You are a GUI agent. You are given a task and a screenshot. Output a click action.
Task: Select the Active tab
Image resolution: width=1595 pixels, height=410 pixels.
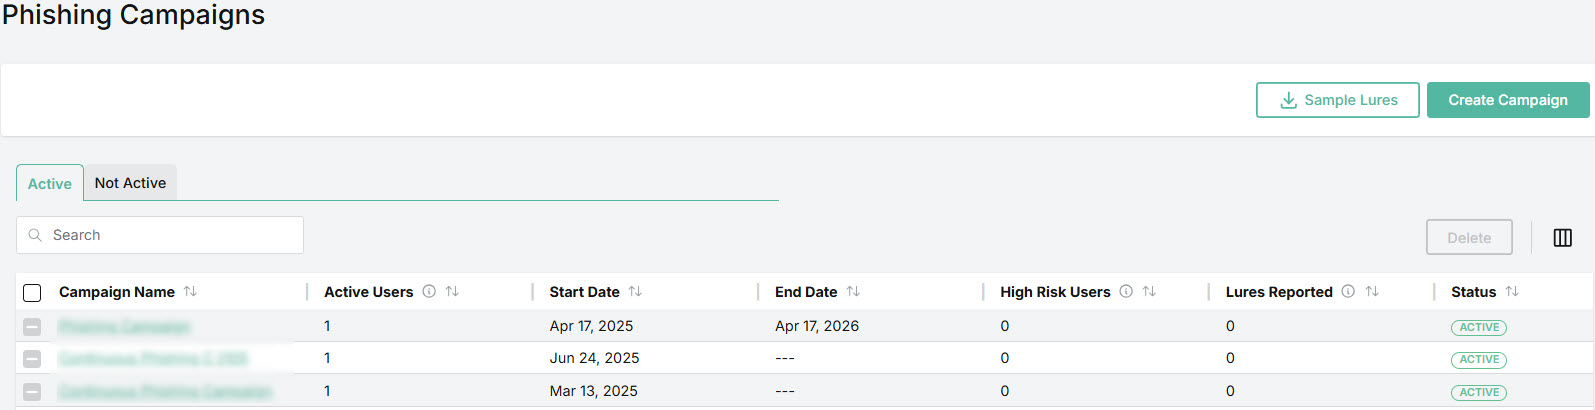tap(50, 184)
